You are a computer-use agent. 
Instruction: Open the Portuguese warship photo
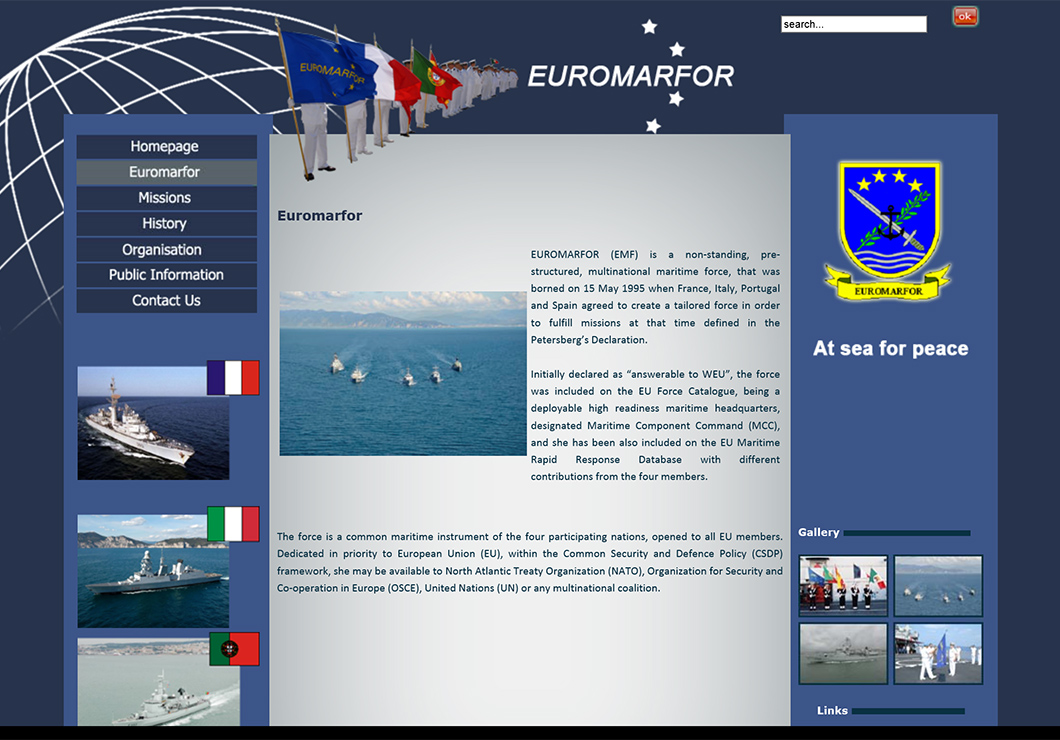(158, 682)
